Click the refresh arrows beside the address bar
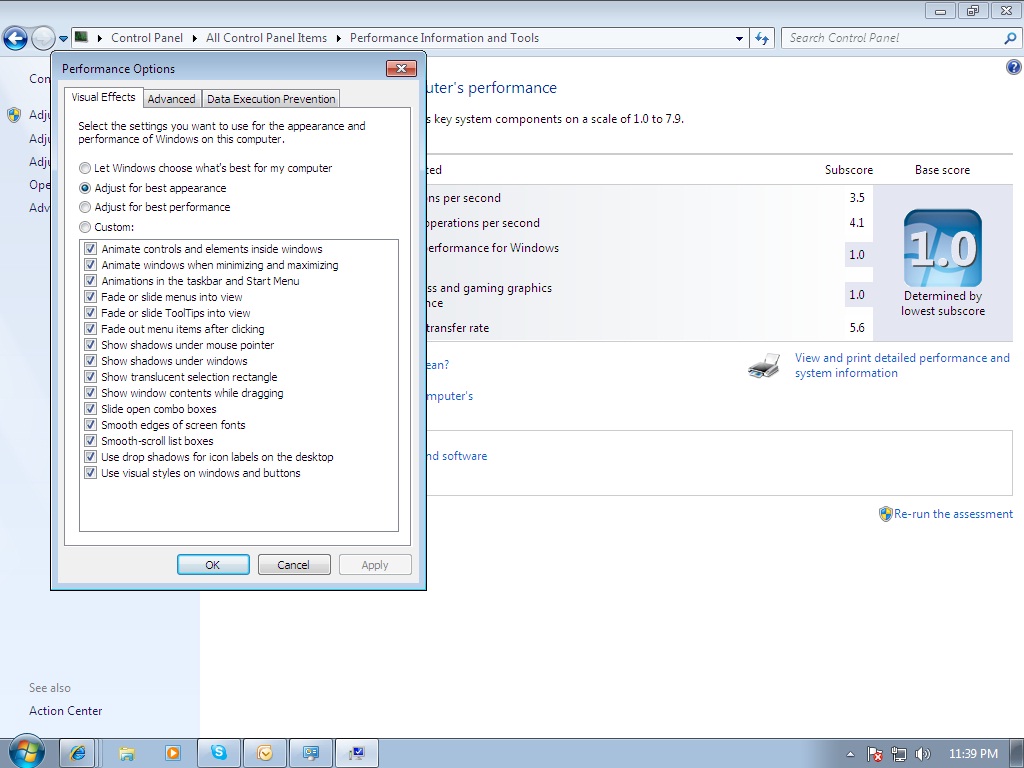Image resolution: width=1024 pixels, height=768 pixels. 761,37
